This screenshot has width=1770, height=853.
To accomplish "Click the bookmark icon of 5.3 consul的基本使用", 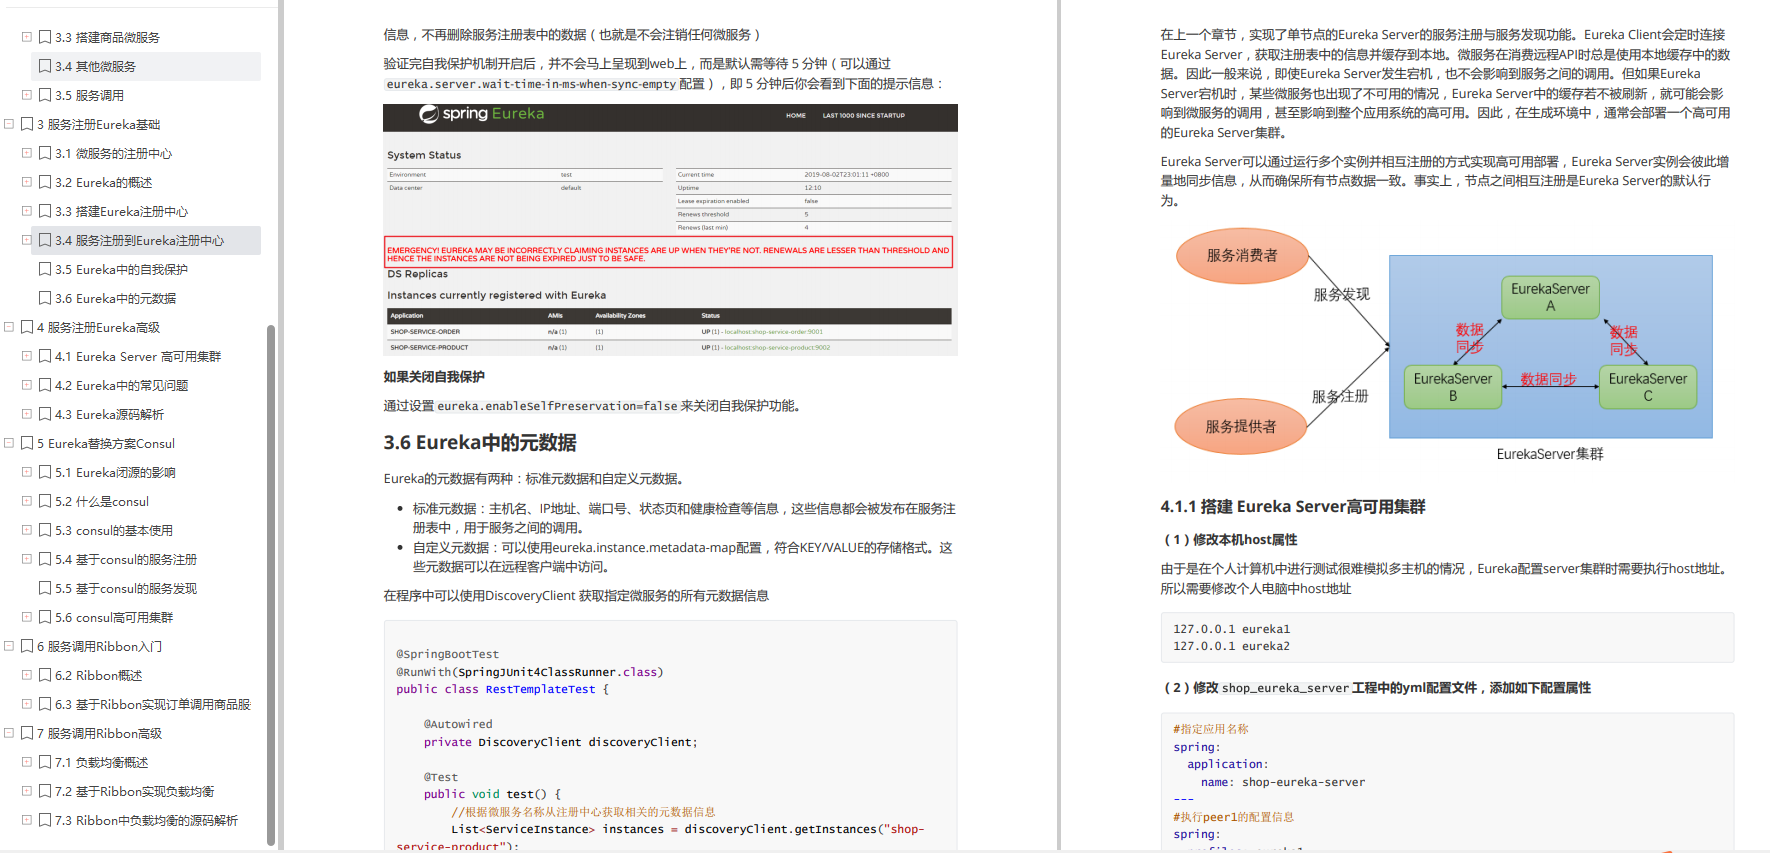I will (x=45, y=530).
